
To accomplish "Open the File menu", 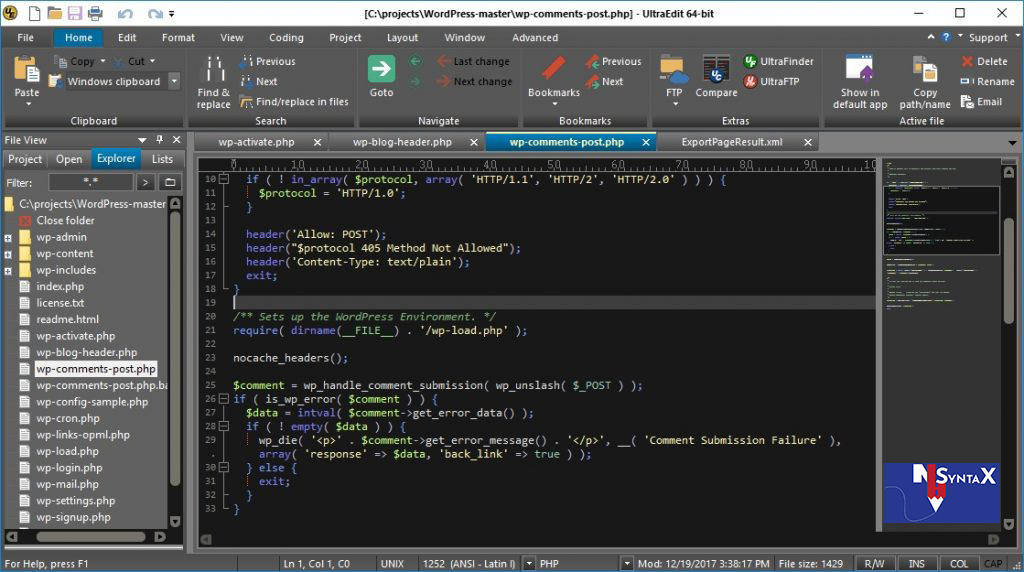I will click(x=25, y=37).
